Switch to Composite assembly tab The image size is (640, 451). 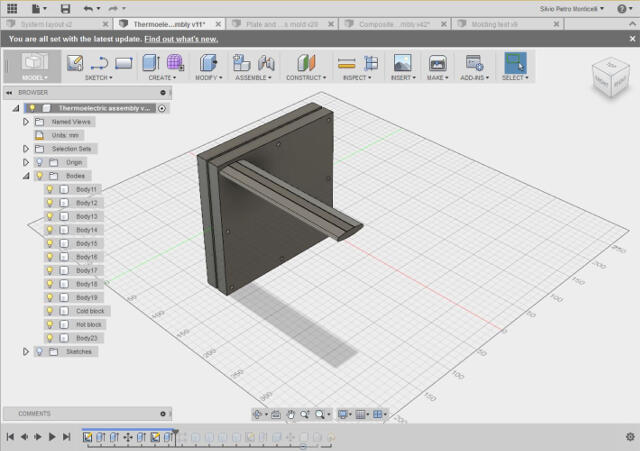pos(394,24)
